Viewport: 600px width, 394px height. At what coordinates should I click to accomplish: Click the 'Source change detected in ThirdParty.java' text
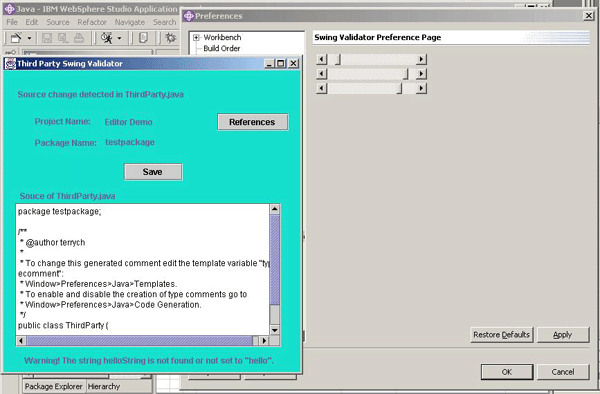pos(101,94)
